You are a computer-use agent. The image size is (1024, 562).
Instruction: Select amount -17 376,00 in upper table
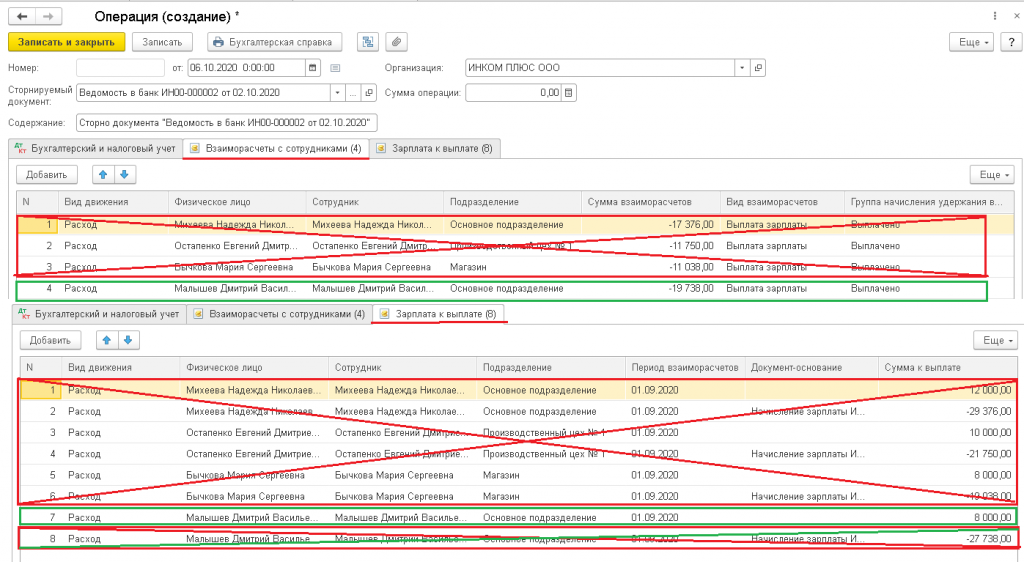click(690, 225)
